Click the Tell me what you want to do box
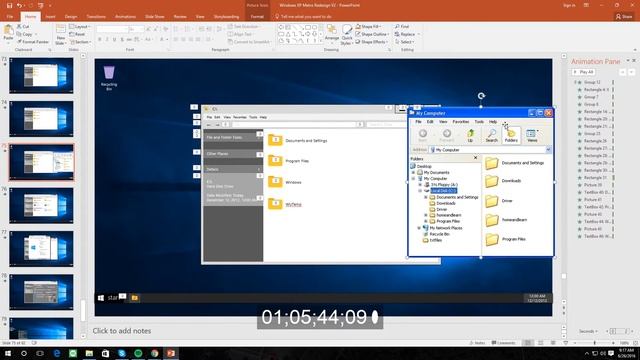The width and height of the screenshot is (640, 360). click(x=303, y=17)
